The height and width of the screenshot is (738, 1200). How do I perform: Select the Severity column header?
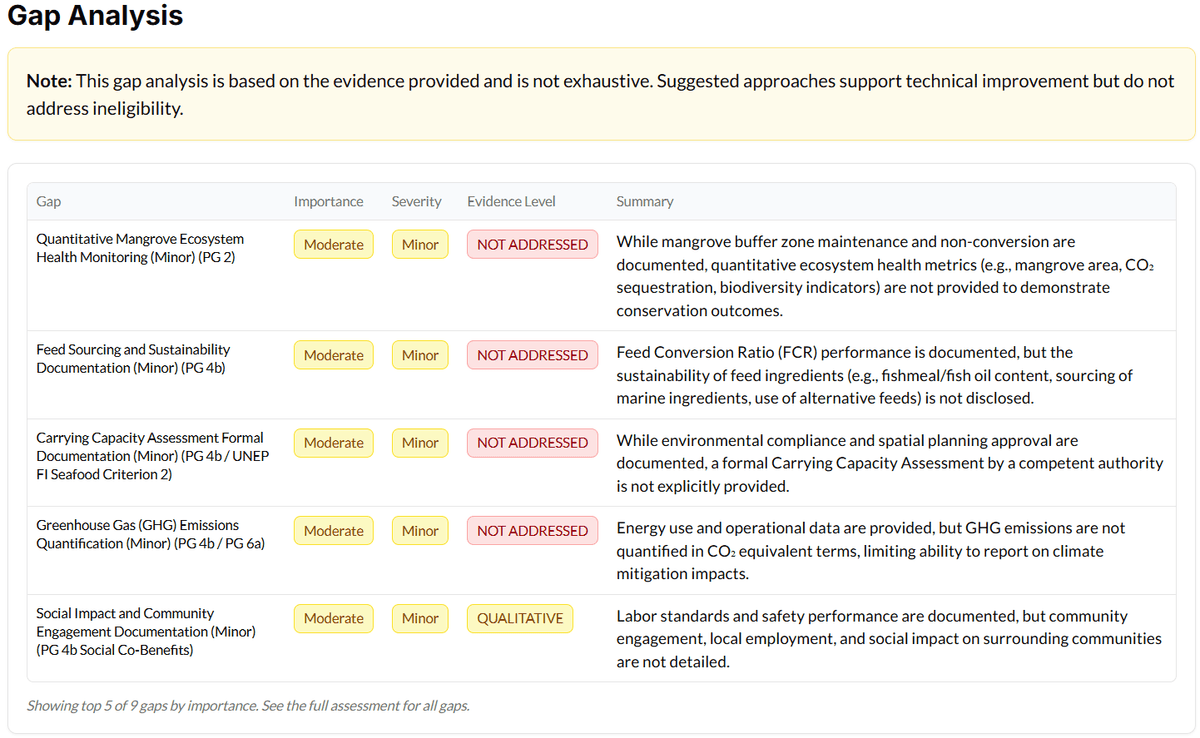(x=416, y=201)
